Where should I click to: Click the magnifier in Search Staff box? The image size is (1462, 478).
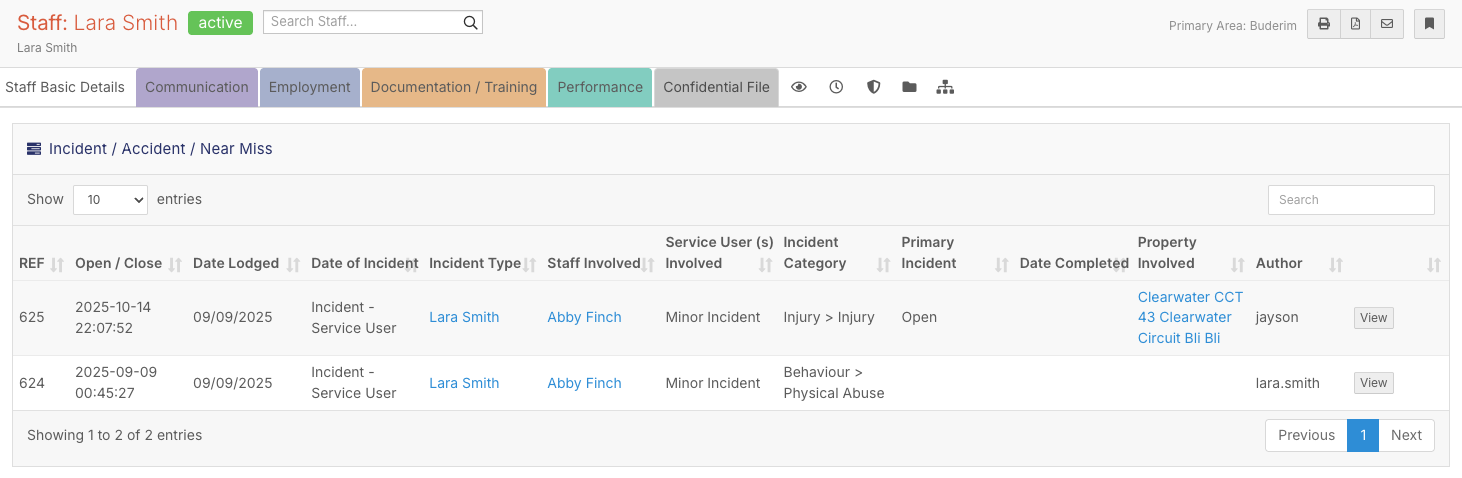coord(470,22)
